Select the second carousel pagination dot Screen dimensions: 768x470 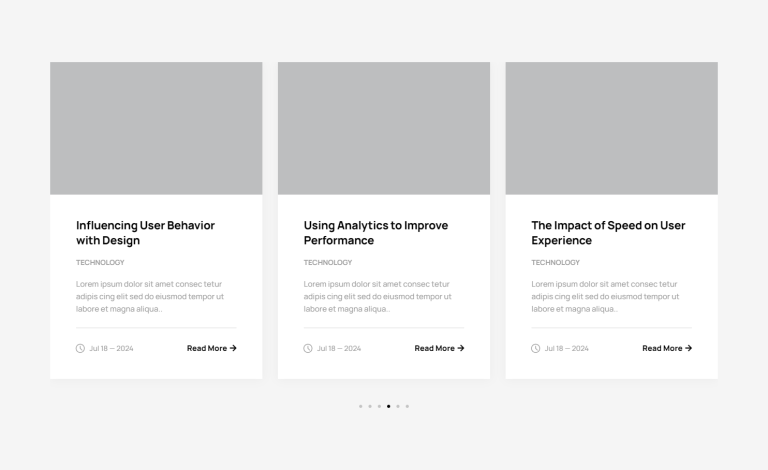pos(370,406)
